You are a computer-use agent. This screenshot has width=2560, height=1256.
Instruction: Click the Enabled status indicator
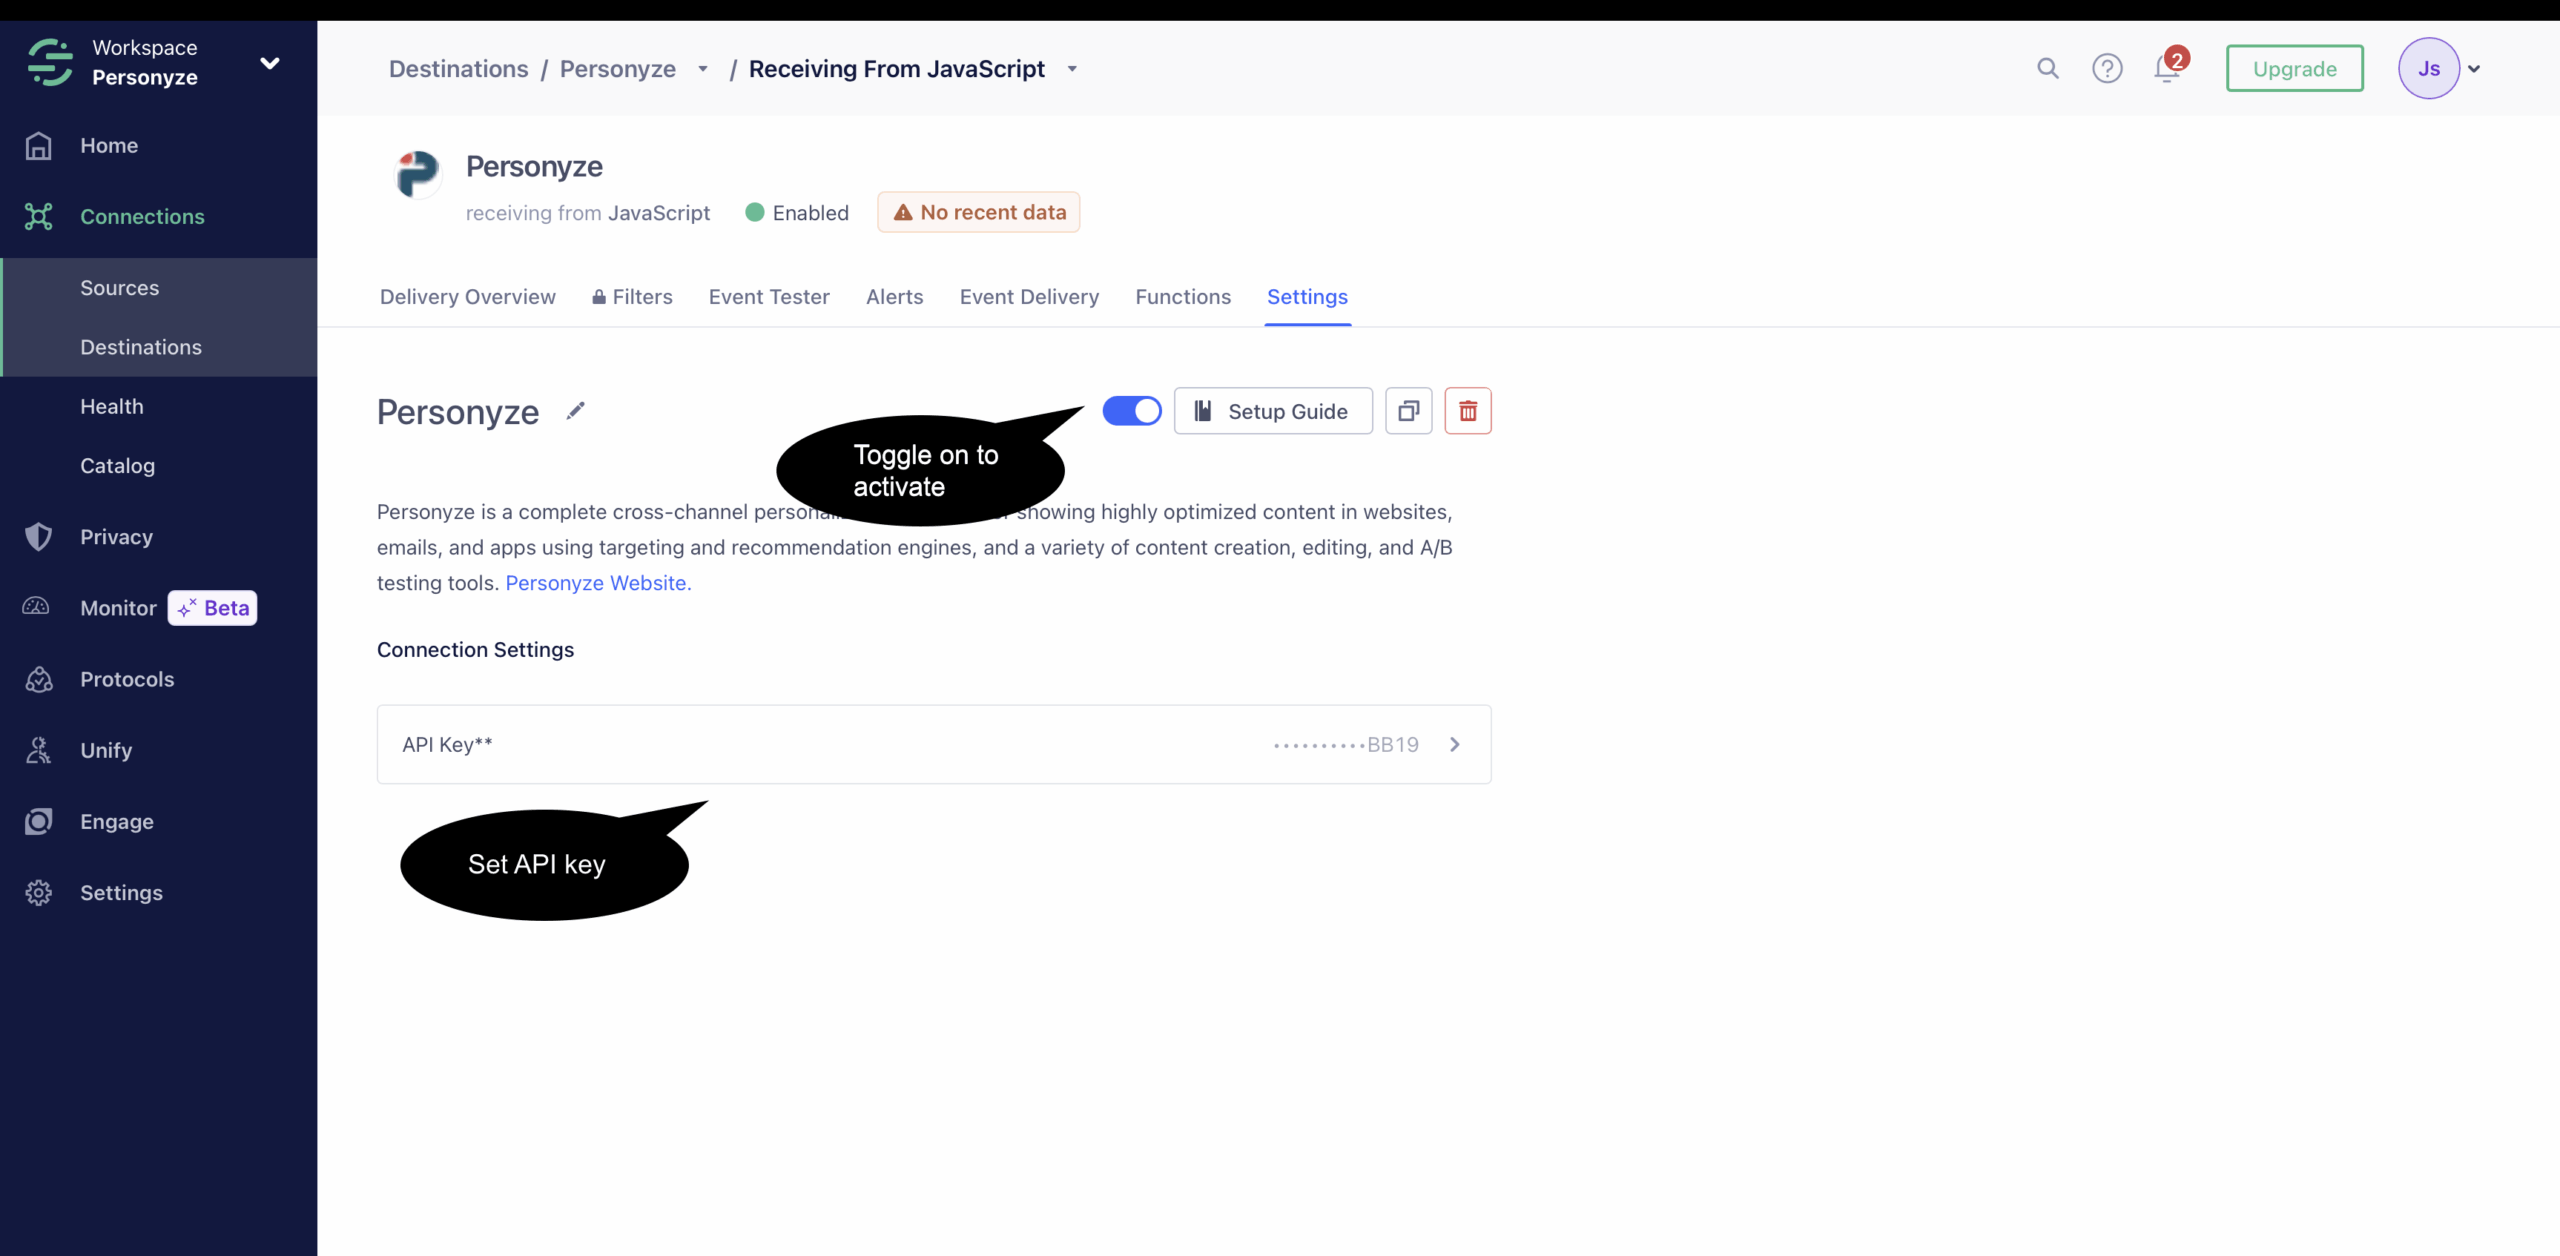click(797, 213)
